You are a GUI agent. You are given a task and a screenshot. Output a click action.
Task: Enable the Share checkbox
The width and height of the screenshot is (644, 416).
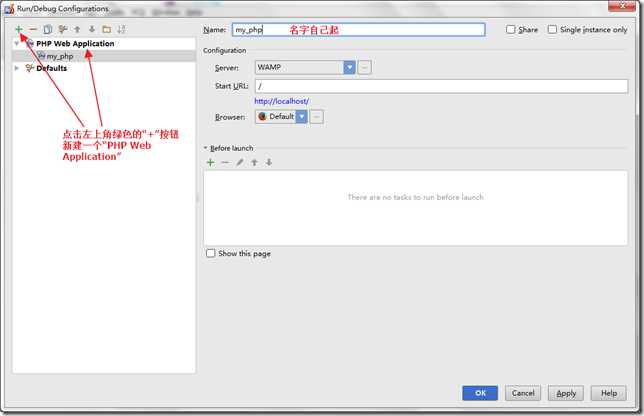511,30
